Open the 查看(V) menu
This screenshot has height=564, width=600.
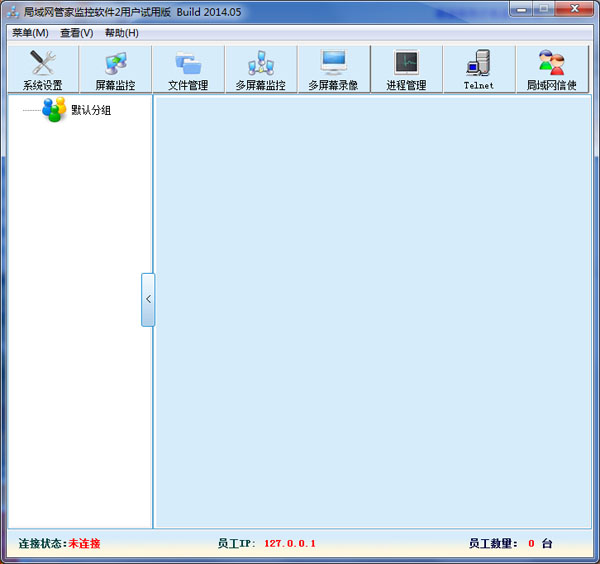click(x=76, y=33)
